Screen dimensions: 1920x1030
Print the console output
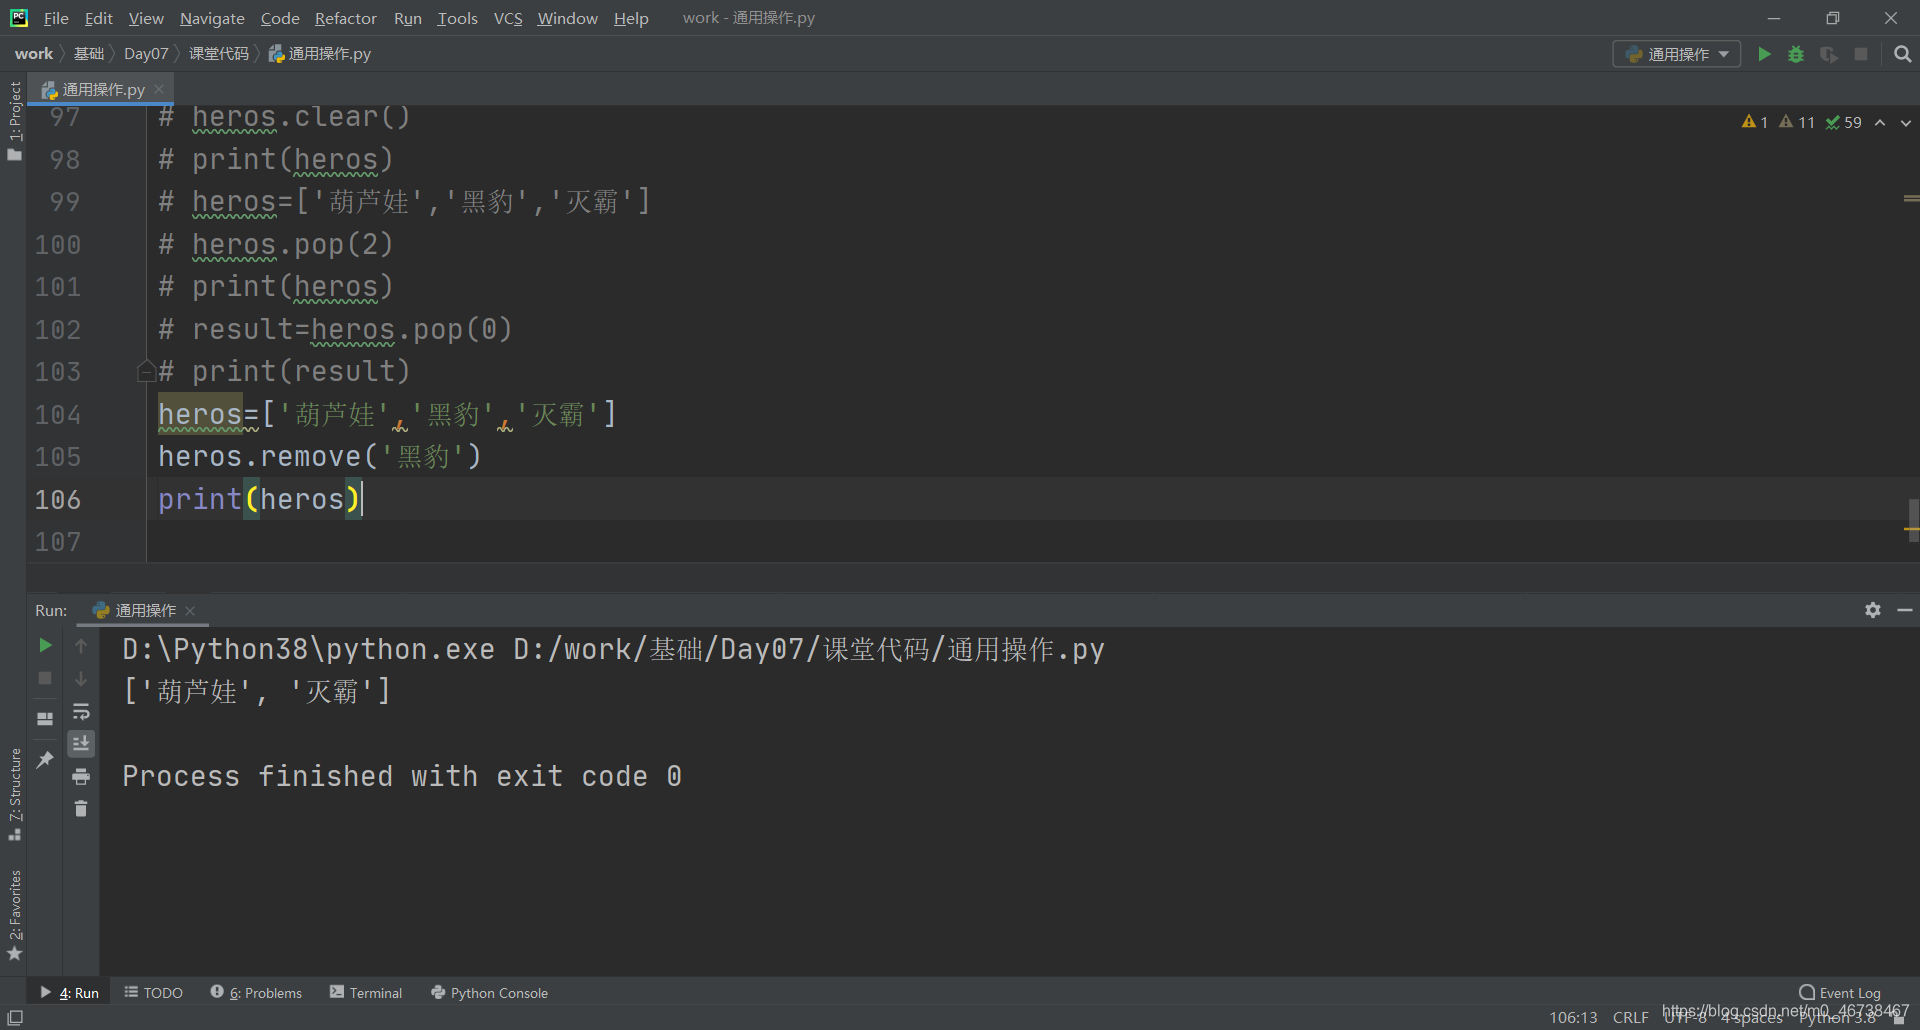click(x=81, y=776)
